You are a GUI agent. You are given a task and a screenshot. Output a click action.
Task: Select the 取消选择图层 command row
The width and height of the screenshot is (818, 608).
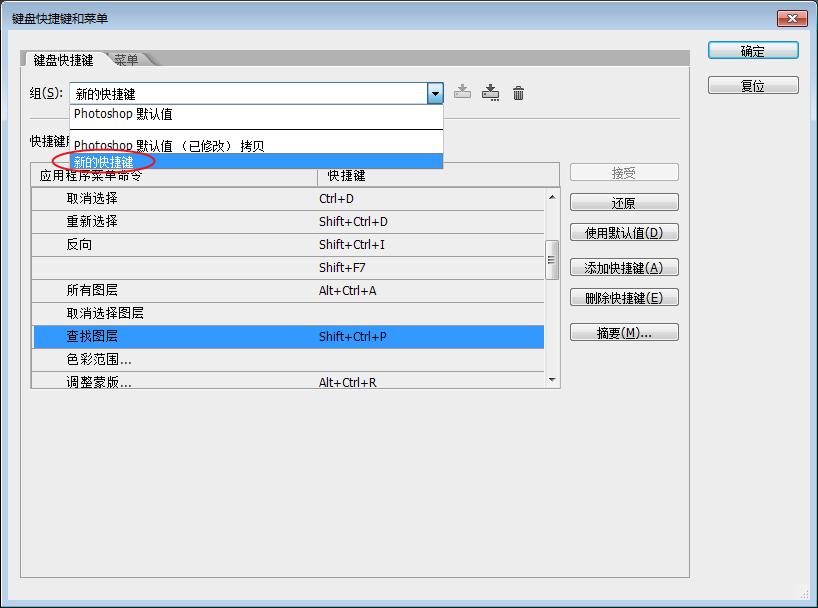click(x=288, y=314)
